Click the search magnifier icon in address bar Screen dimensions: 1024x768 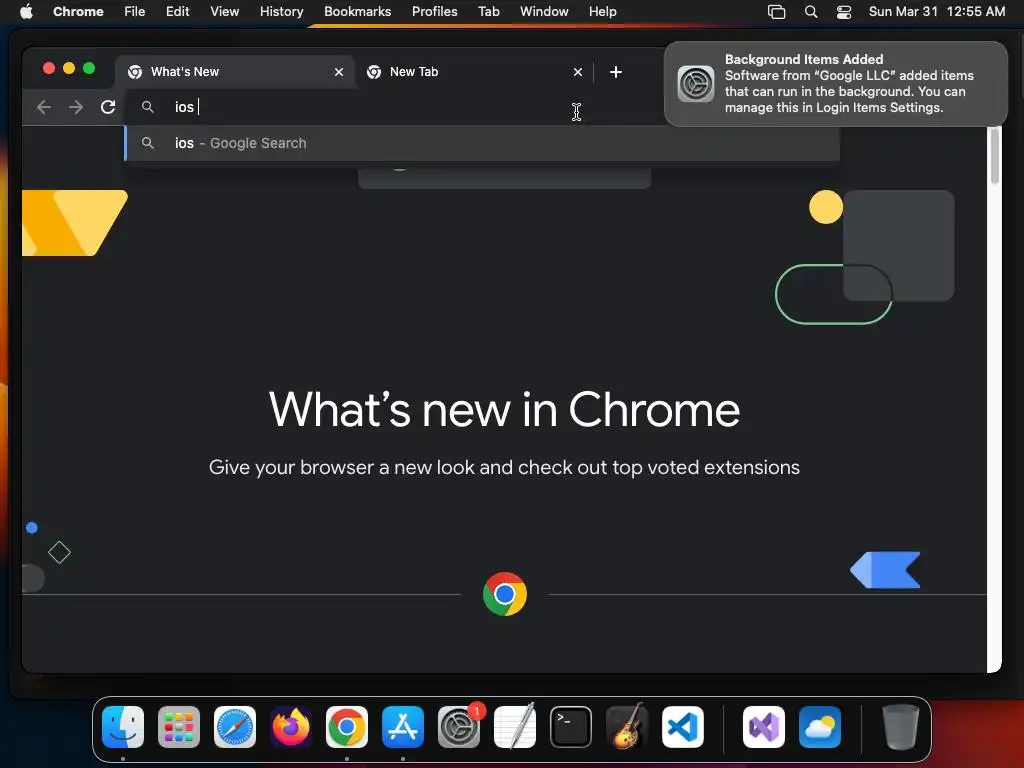click(x=148, y=106)
